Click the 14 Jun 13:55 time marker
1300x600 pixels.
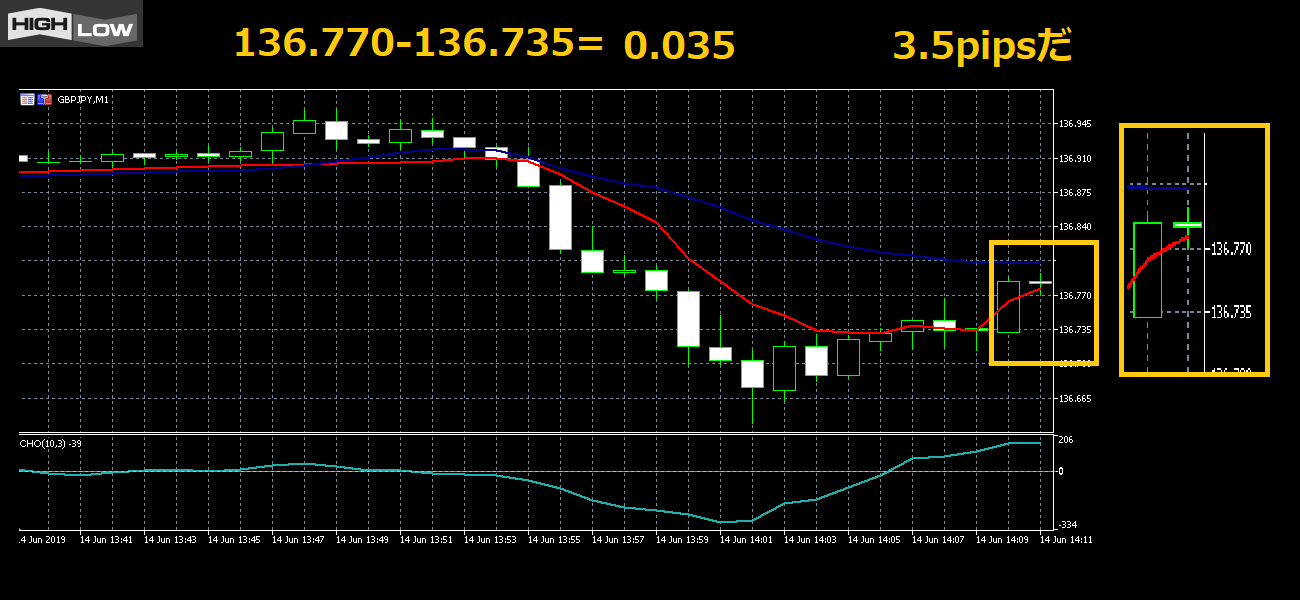pyautogui.click(x=556, y=539)
